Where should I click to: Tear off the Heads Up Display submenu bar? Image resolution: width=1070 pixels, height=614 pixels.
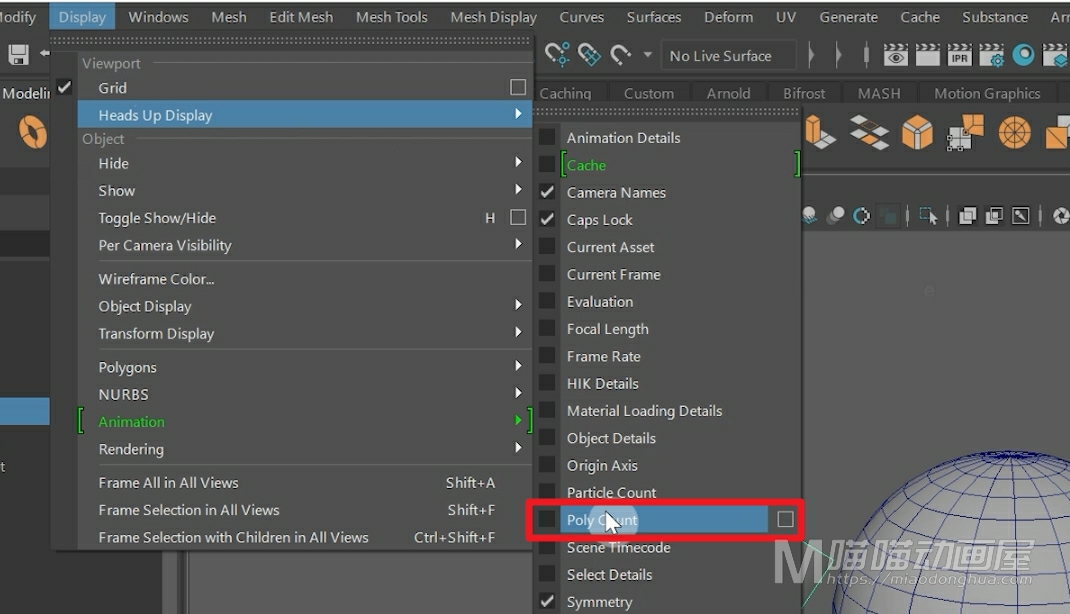tap(667, 111)
